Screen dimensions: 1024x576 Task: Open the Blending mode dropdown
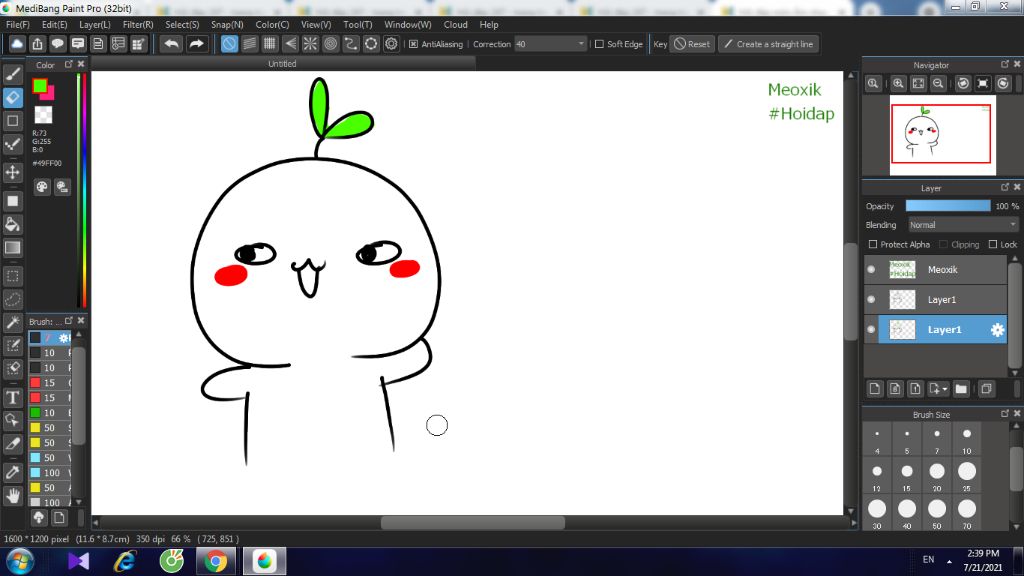point(962,225)
